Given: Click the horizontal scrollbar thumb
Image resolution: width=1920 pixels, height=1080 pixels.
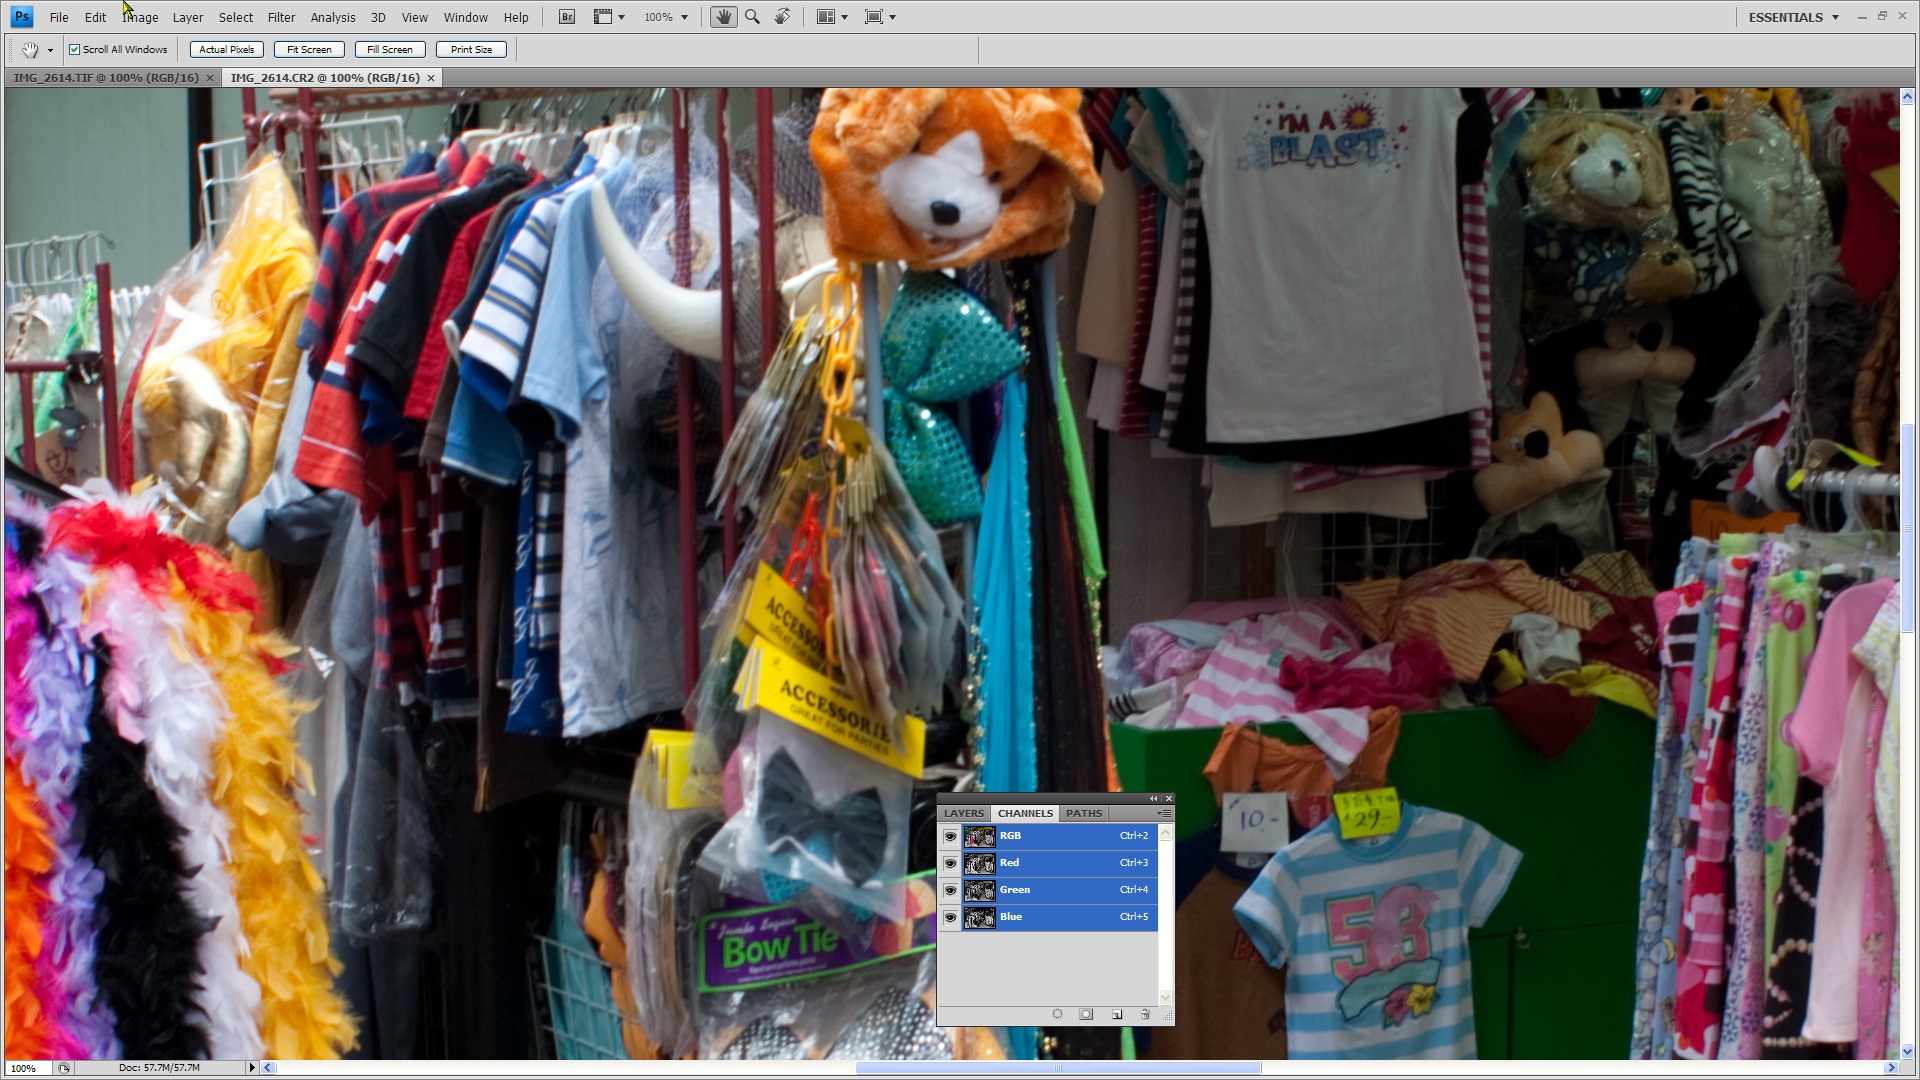Looking at the screenshot, I should (1058, 1068).
